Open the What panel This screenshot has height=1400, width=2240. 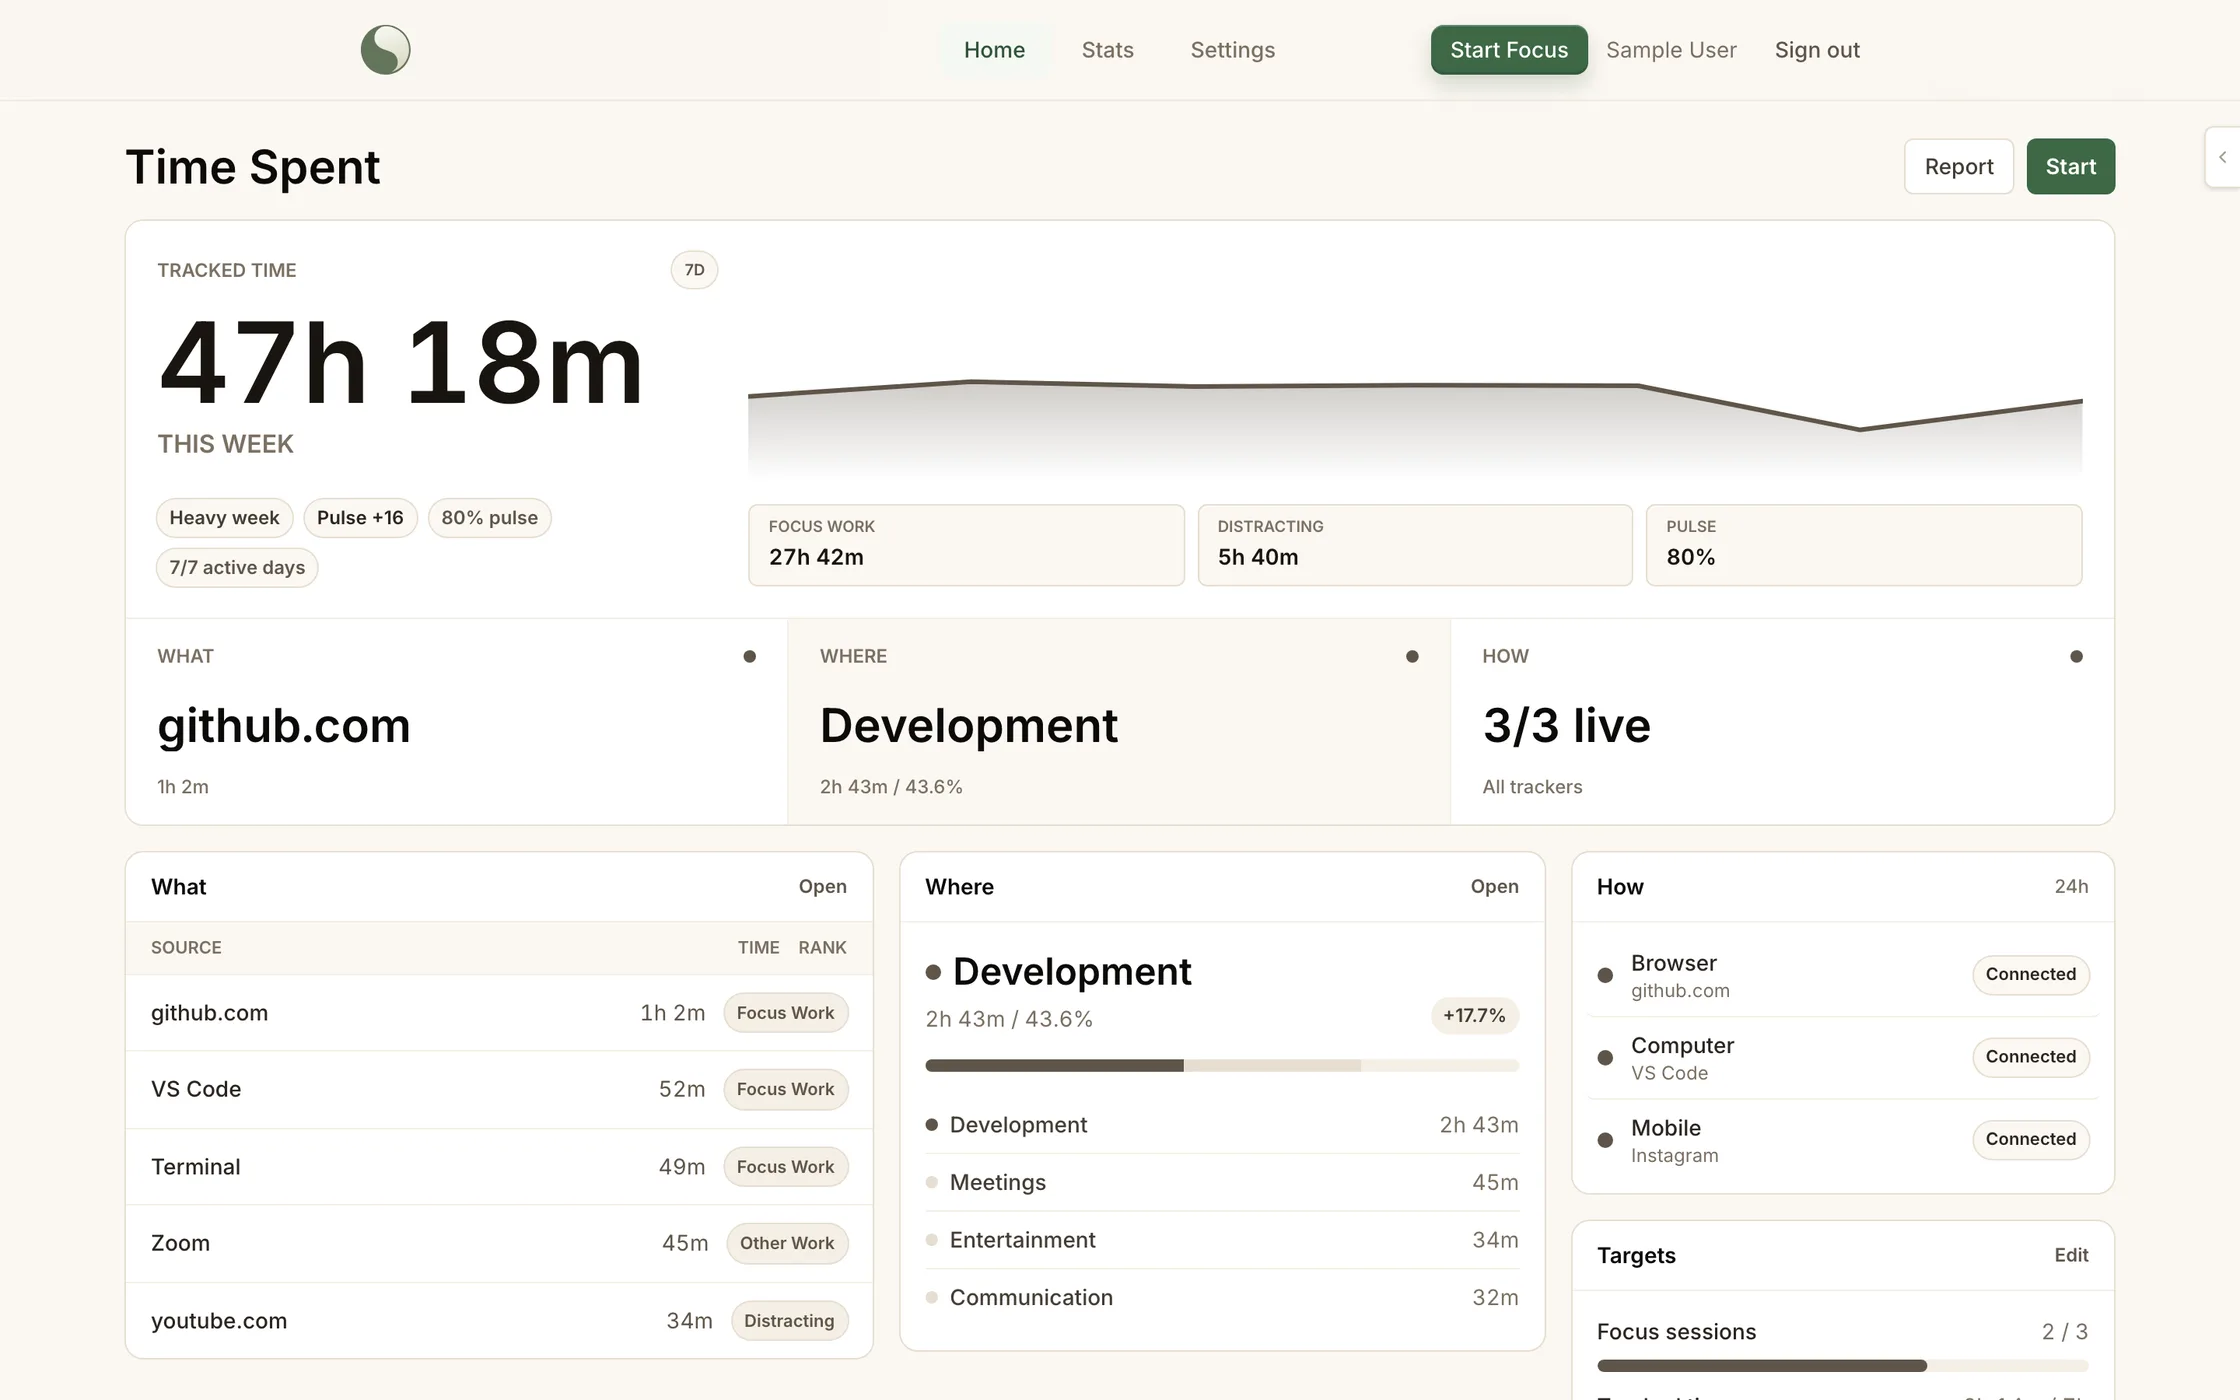[822, 887]
